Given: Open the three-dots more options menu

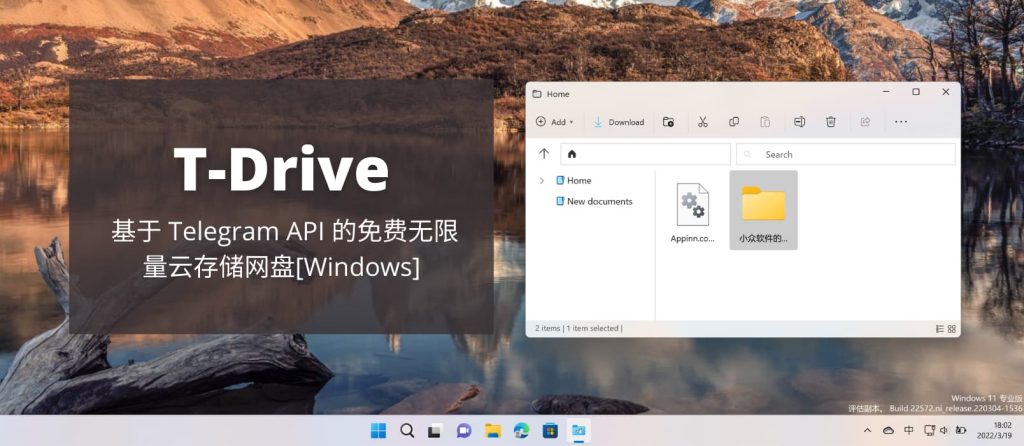Looking at the screenshot, I should (x=901, y=122).
